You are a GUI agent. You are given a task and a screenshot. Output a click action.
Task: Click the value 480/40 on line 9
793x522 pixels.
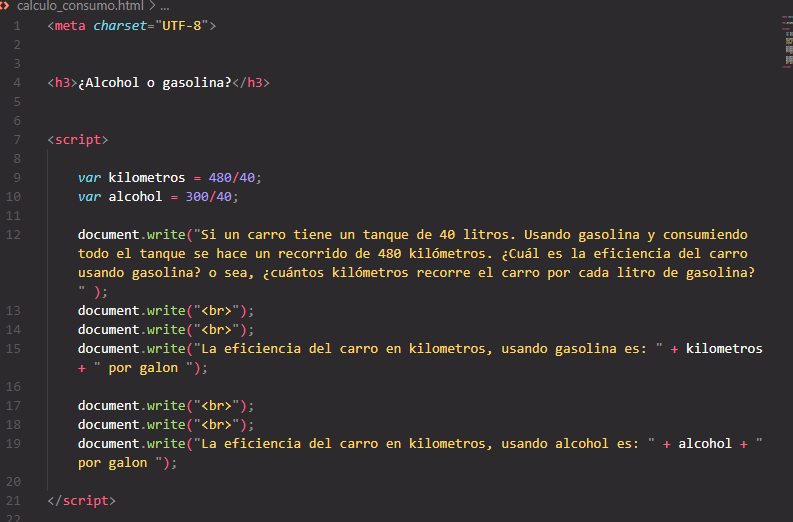(x=232, y=178)
